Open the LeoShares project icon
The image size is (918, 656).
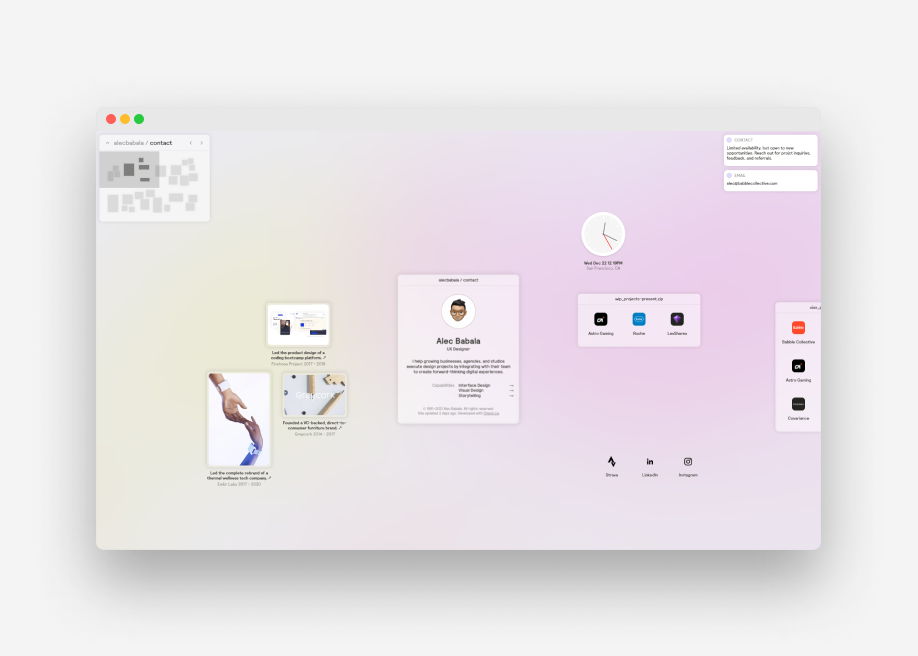(x=677, y=319)
